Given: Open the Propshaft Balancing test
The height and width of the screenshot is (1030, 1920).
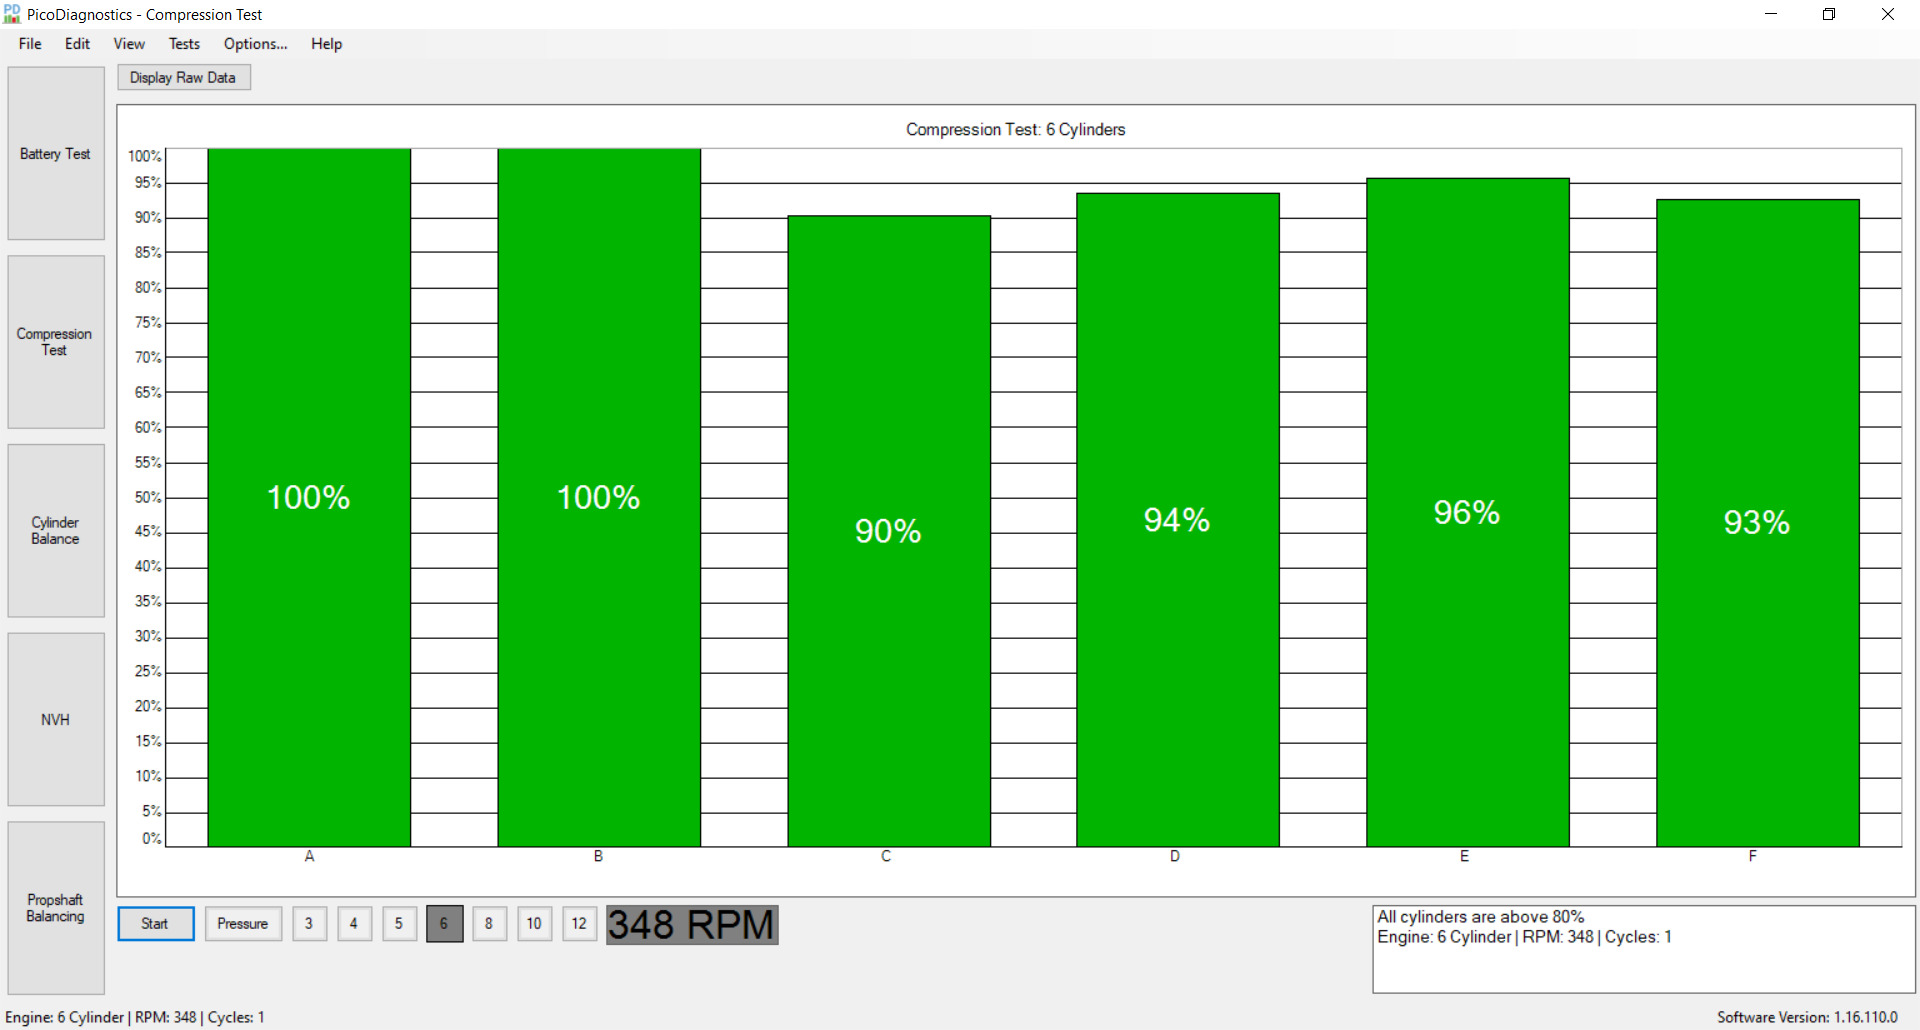Looking at the screenshot, I should [56, 908].
